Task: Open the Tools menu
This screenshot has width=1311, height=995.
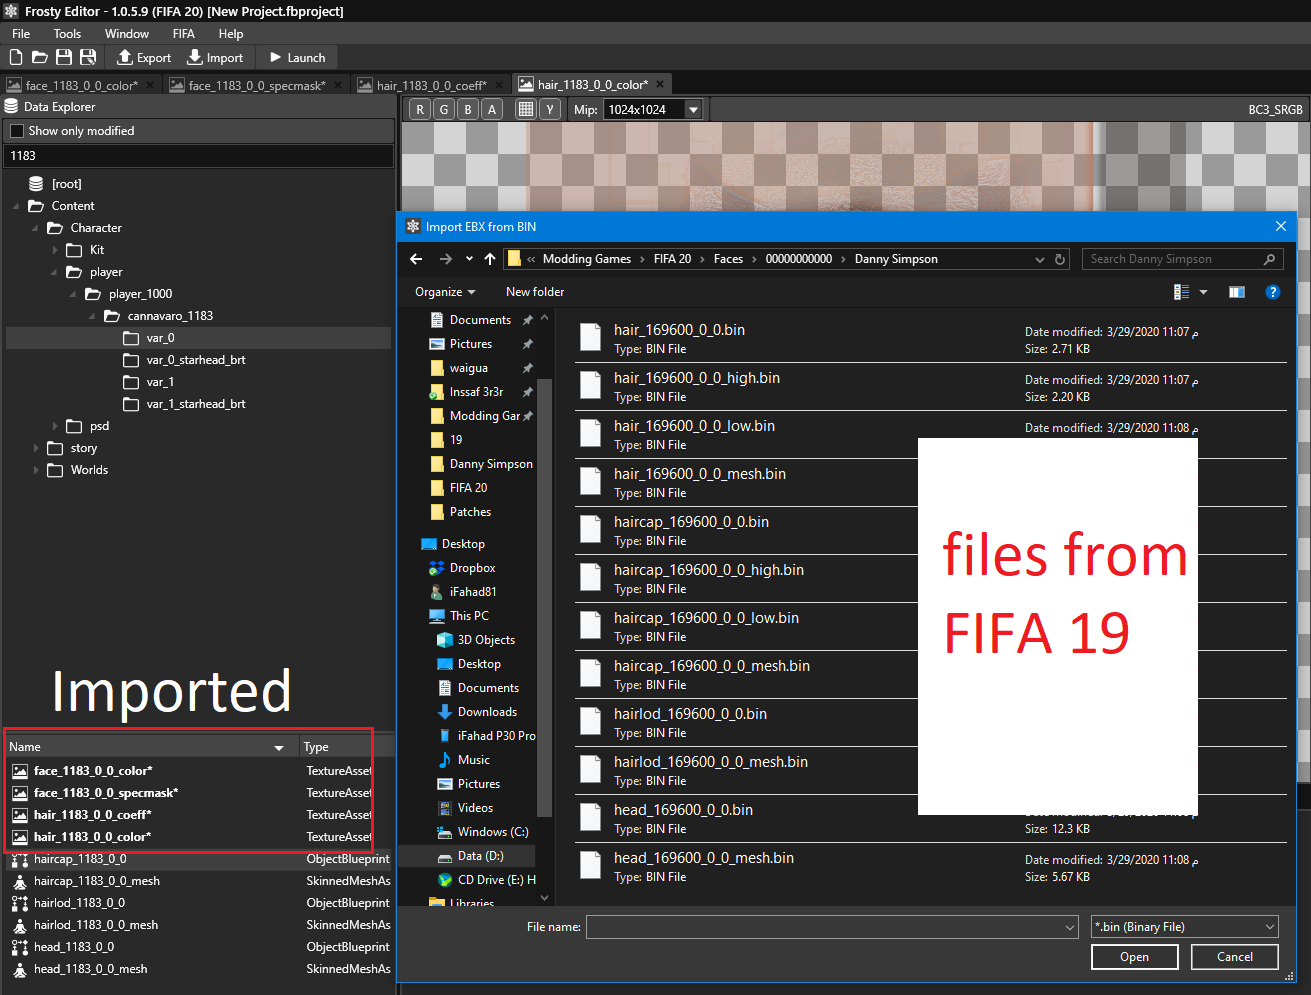Action: pyautogui.click(x=67, y=33)
